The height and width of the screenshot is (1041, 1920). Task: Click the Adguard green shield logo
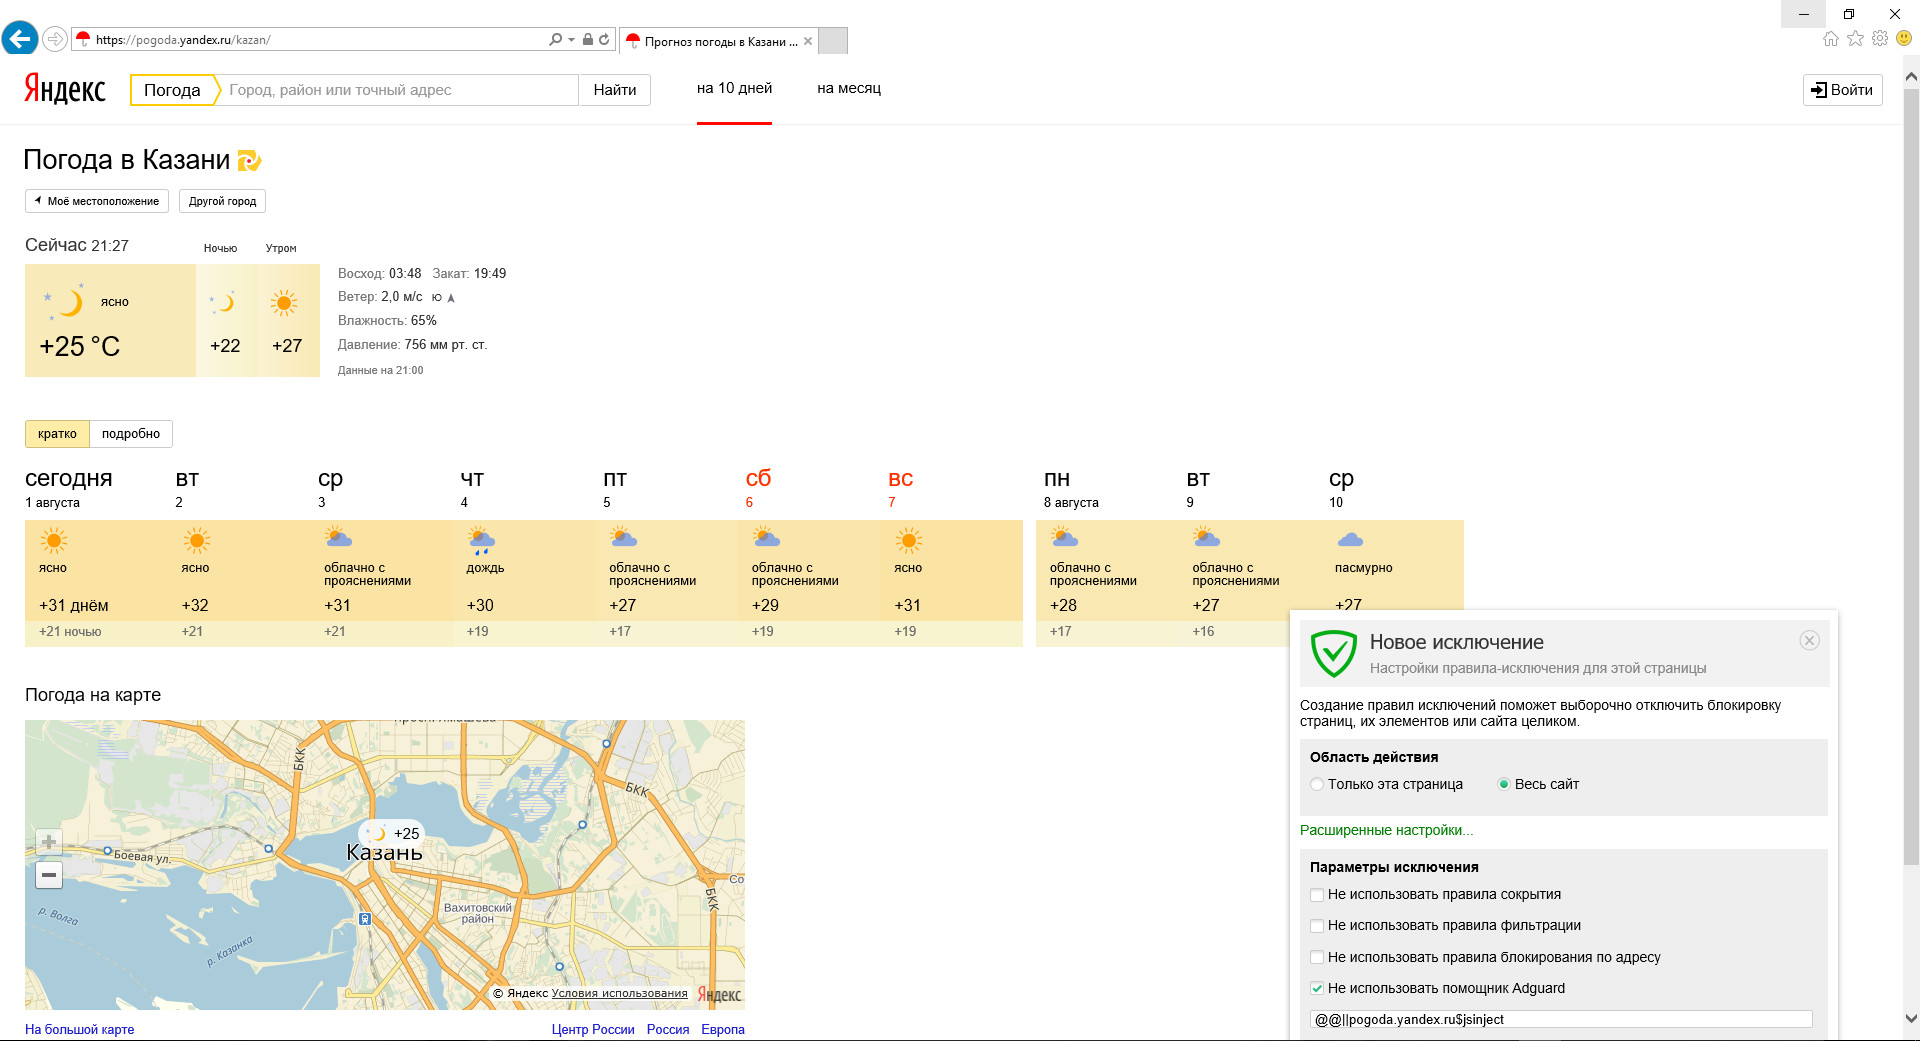tap(1334, 654)
